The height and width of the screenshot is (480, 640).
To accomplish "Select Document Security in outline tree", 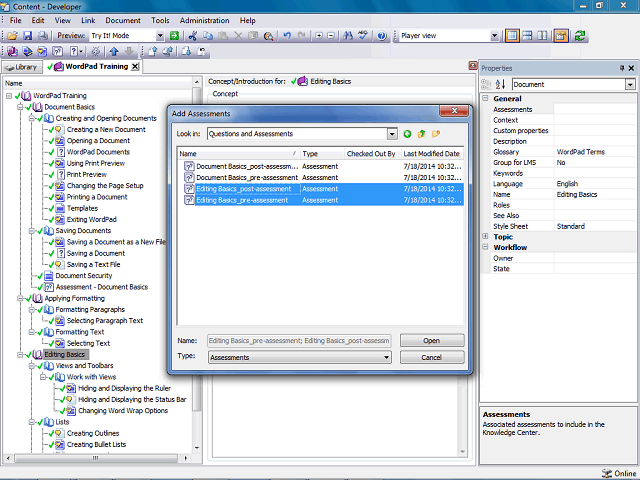I will click(84, 276).
